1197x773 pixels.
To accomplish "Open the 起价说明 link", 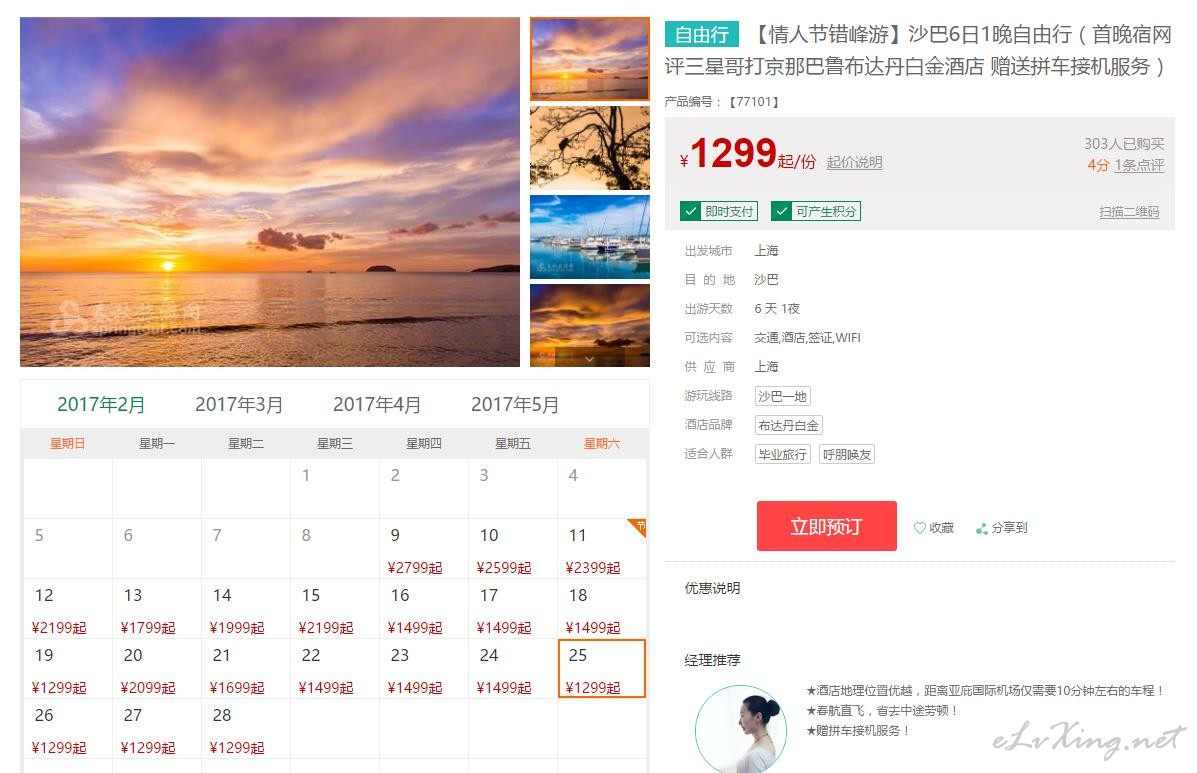I will coord(854,163).
